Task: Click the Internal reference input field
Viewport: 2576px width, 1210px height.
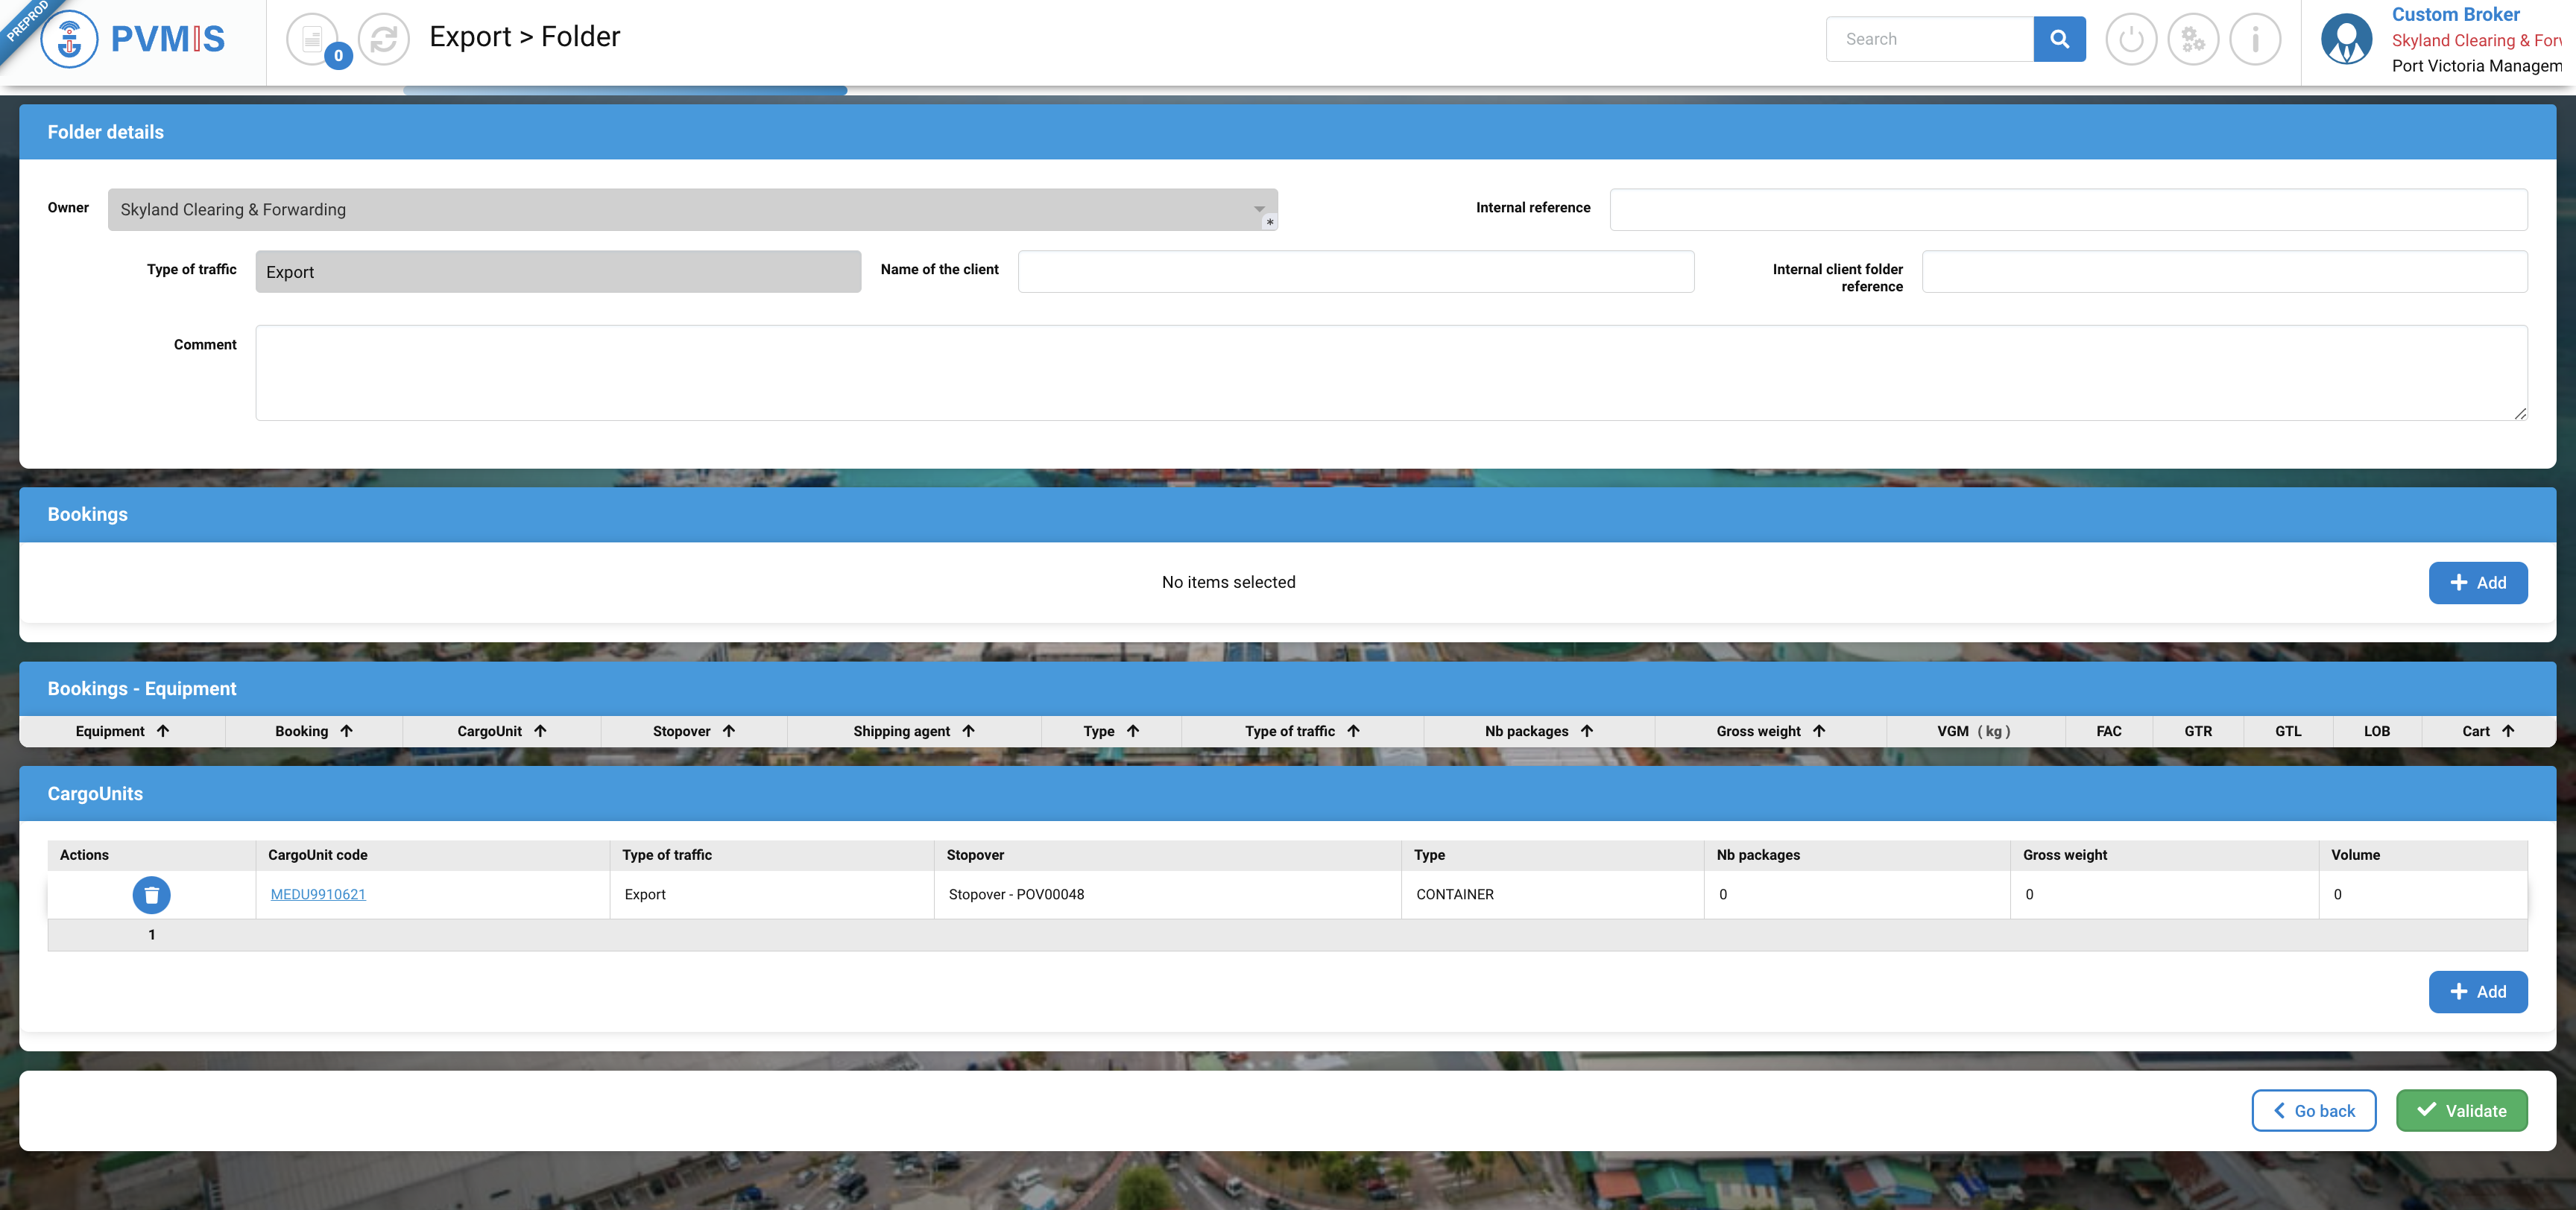Action: point(2067,210)
